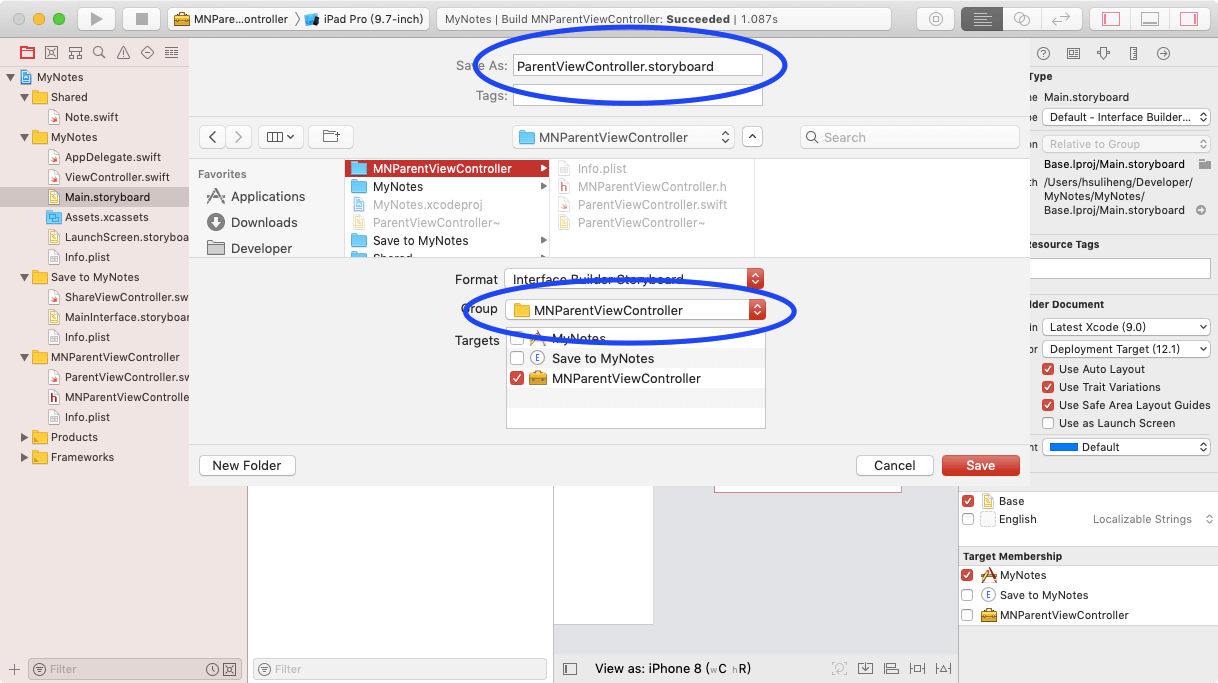Check MNParentViewController in Target Membership
The height and width of the screenshot is (683, 1218).
pyautogui.click(x=968, y=615)
